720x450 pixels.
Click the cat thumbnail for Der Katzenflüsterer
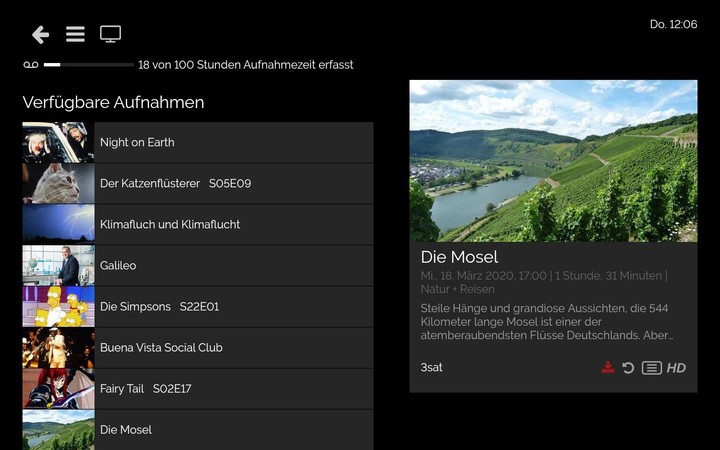[x=58, y=183]
